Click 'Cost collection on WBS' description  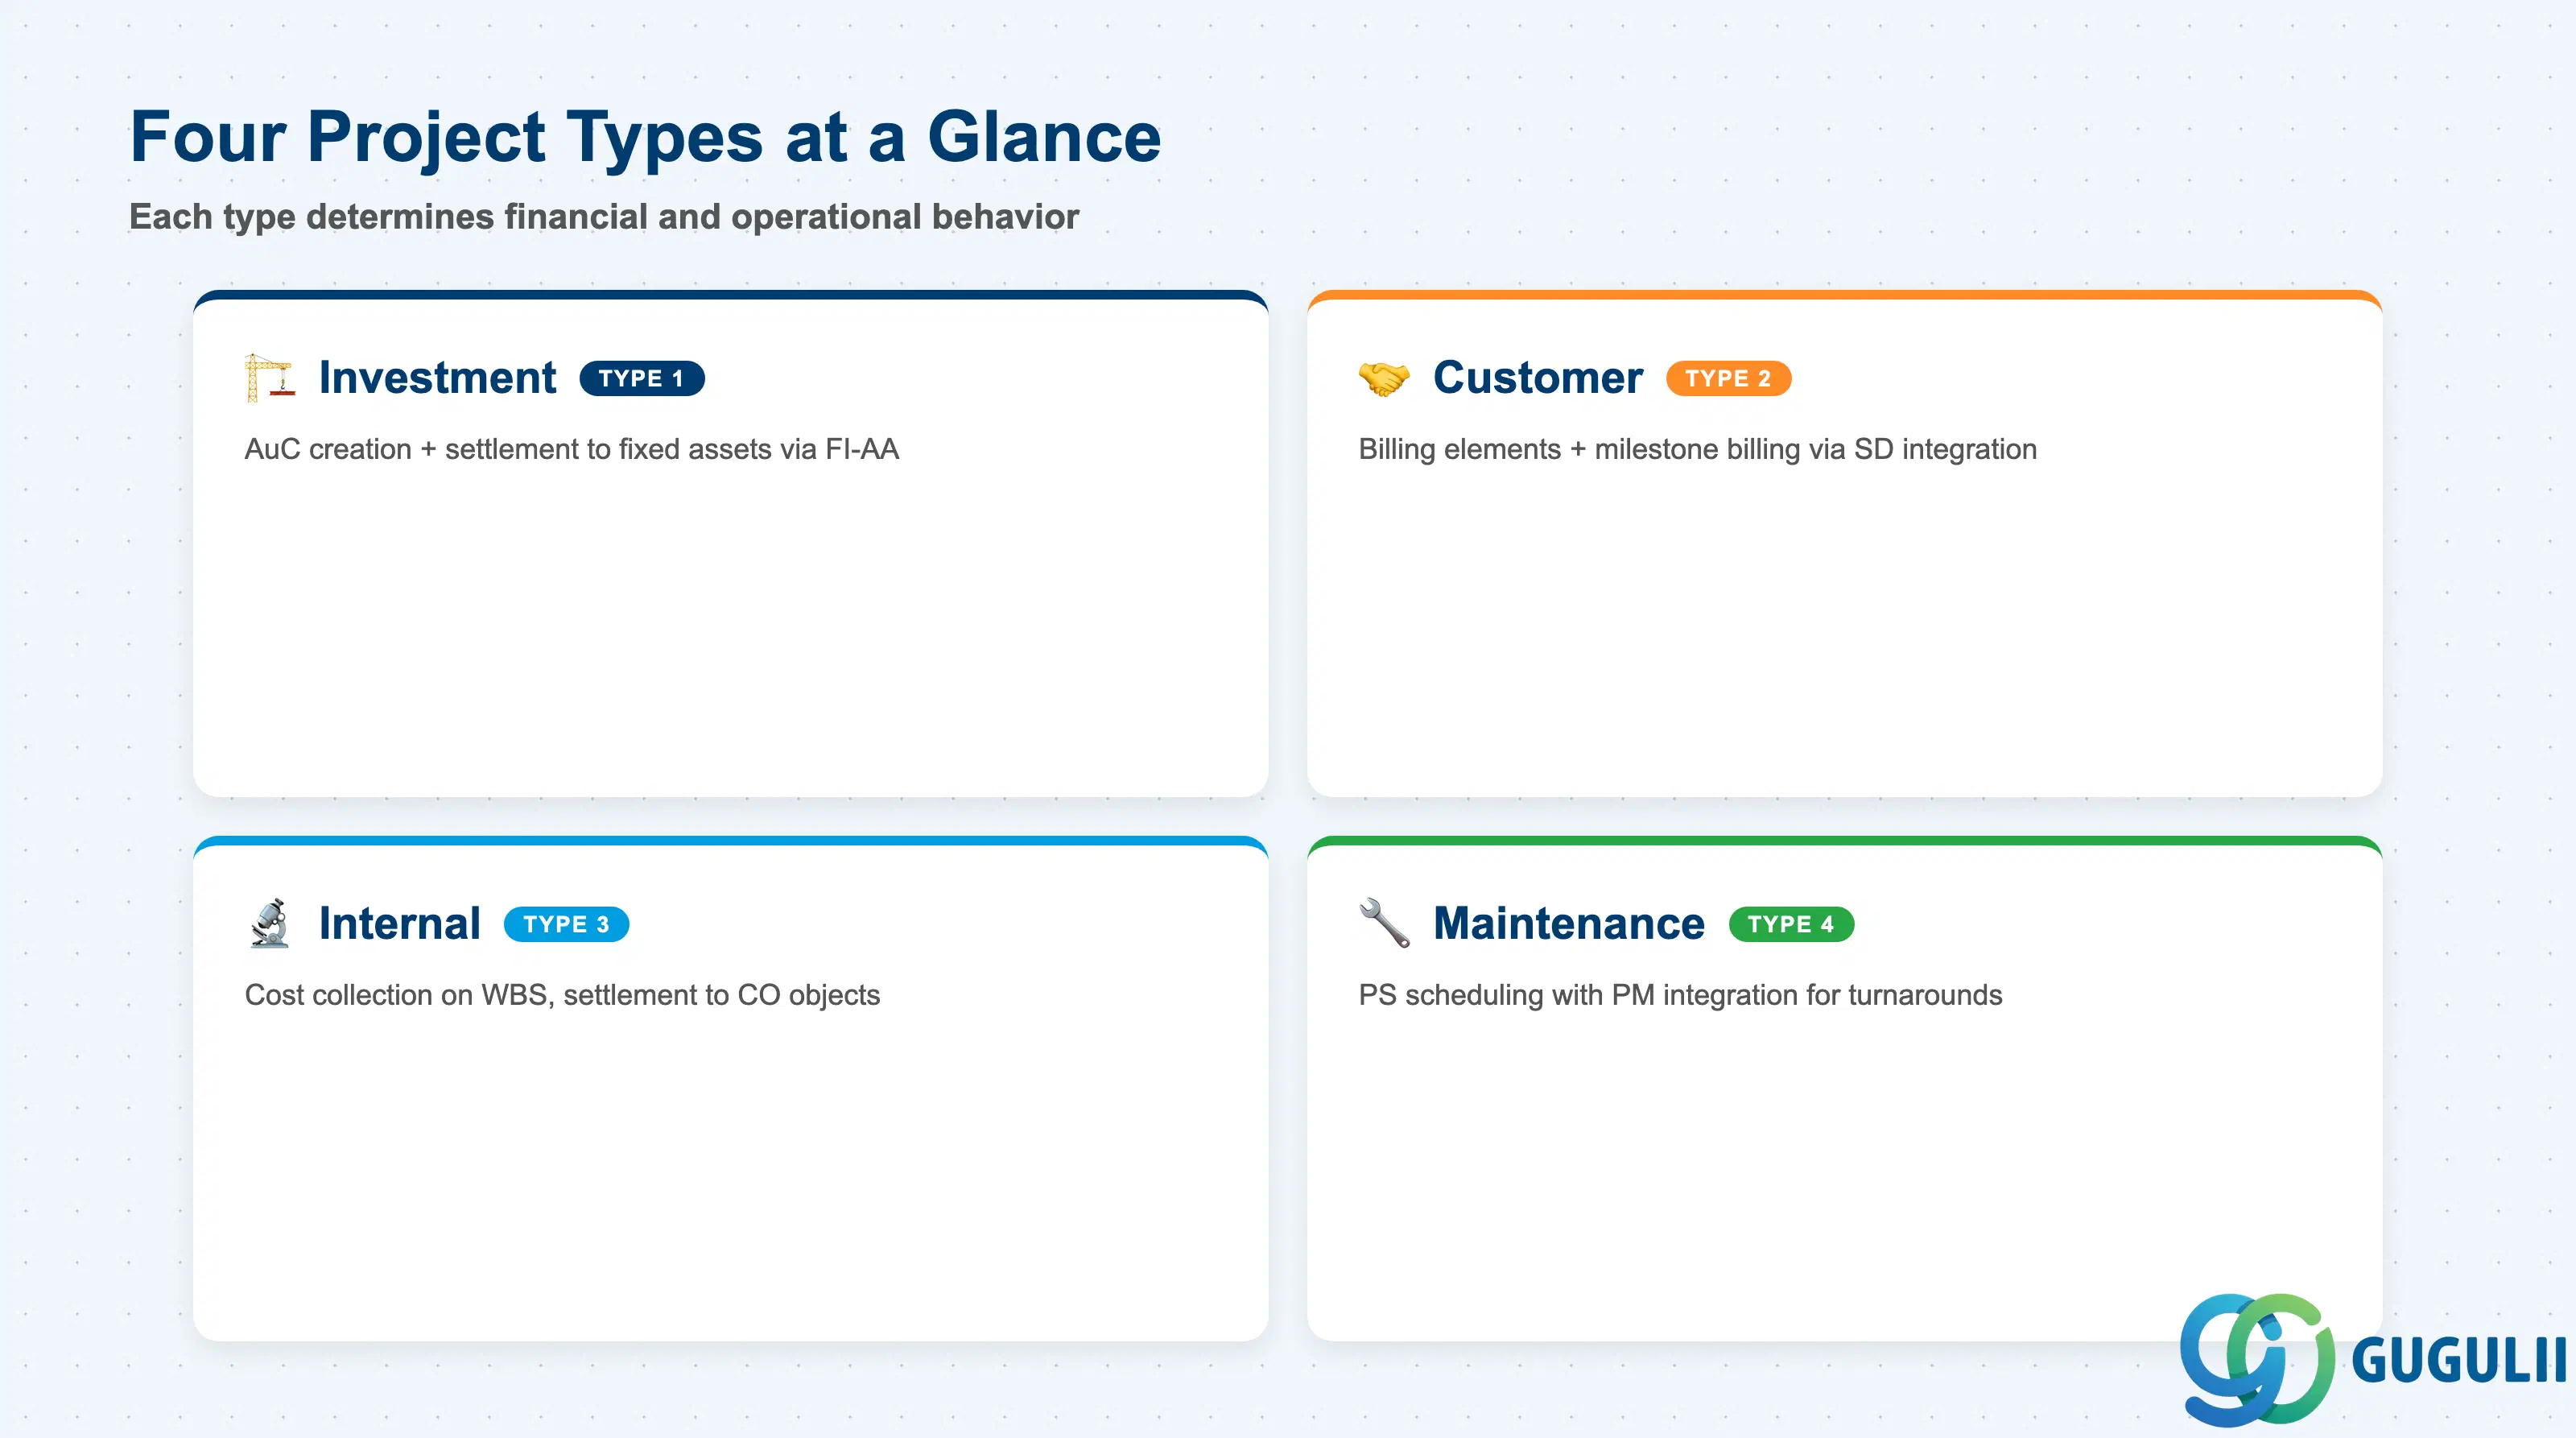(562, 995)
